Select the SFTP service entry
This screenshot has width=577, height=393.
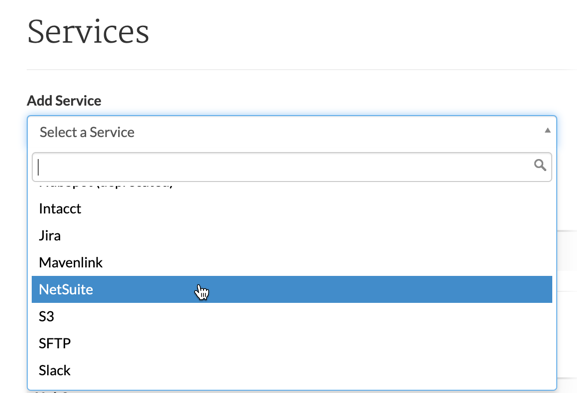click(292, 343)
